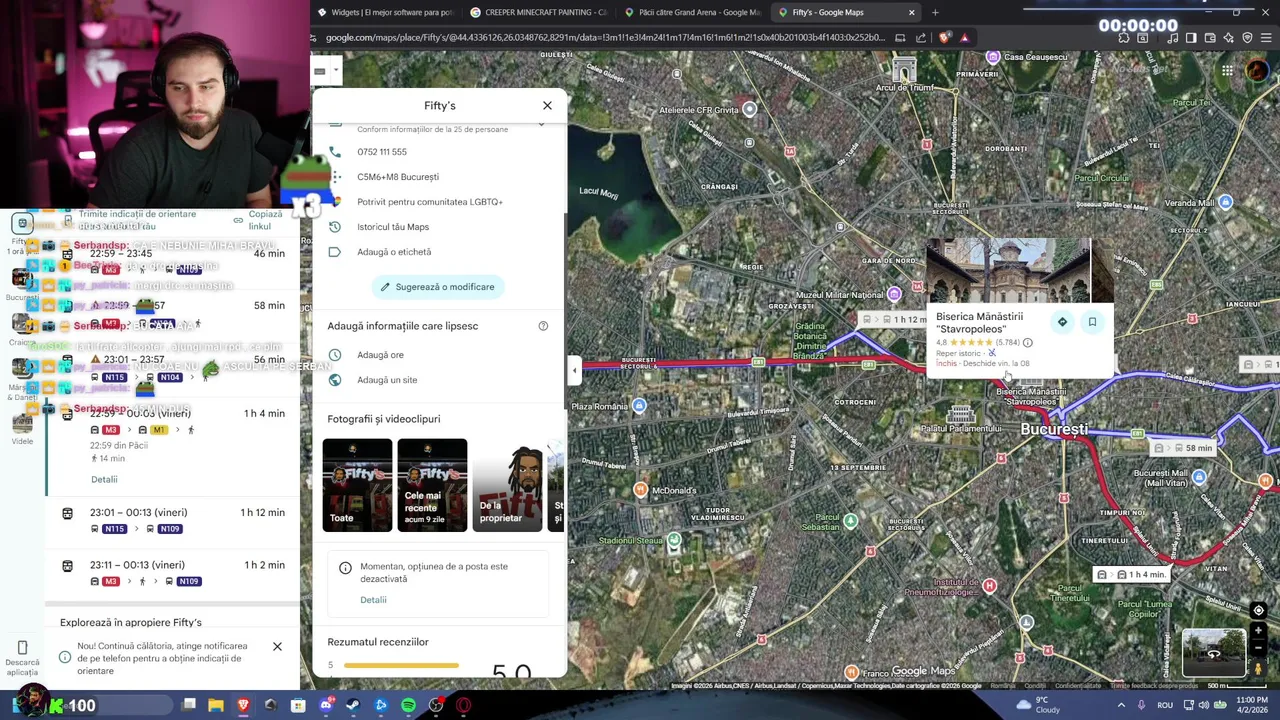Image resolution: width=1280 pixels, height=720 pixels.
Task: Open a new browser tab
Action: point(935,12)
